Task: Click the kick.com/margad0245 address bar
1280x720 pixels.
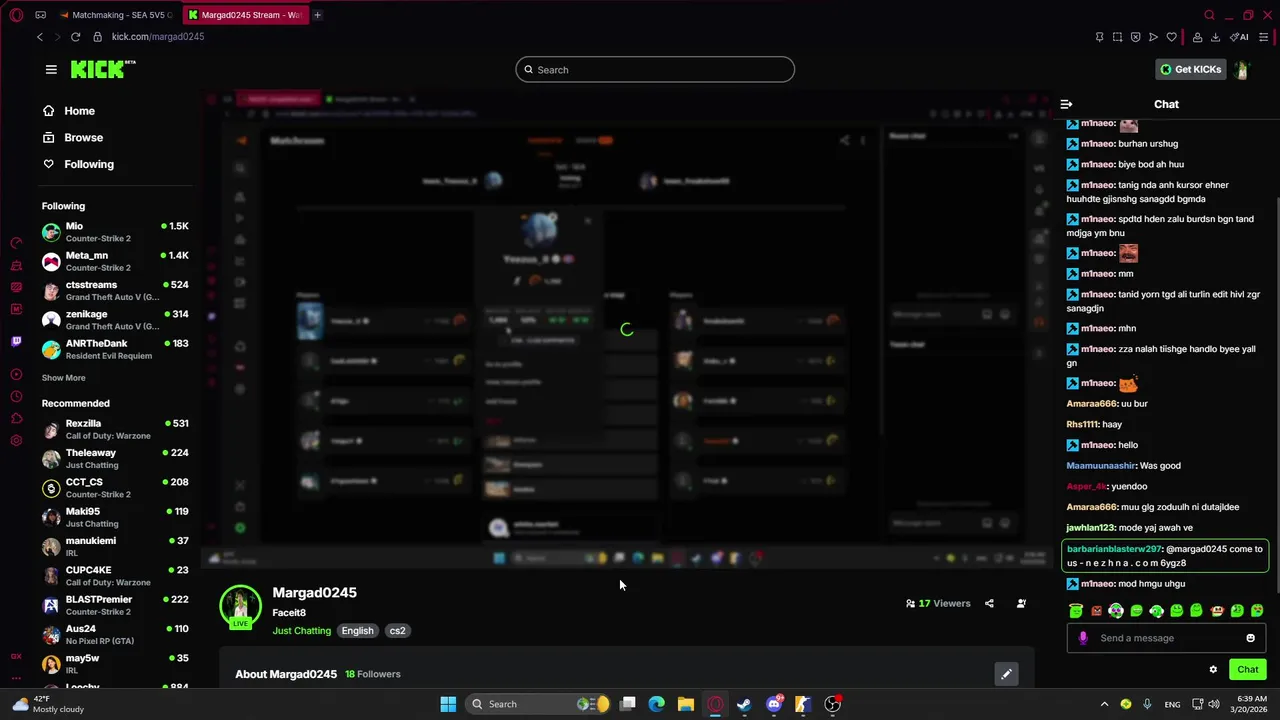Action: (x=158, y=37)
